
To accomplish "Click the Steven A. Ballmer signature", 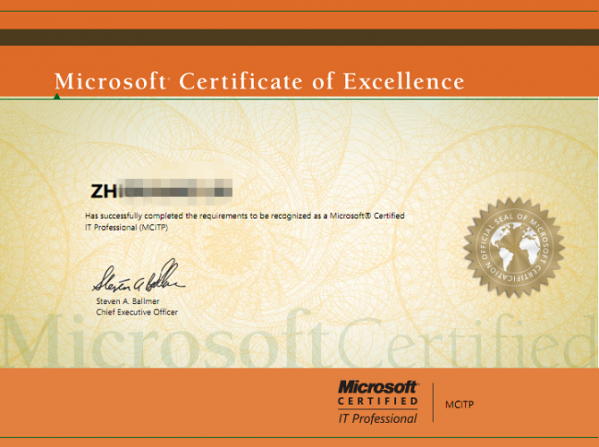I will pos(139,277).
